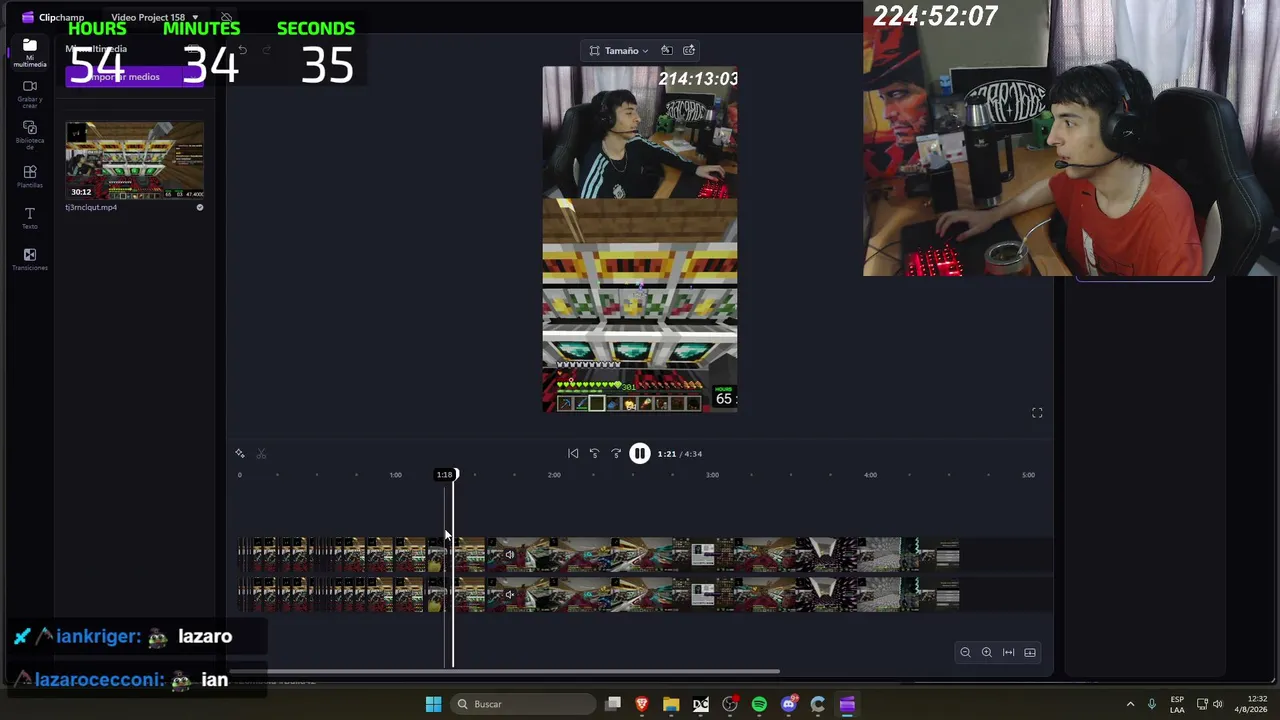Viewport: 1280px width, 720px height.
Task: Open the Video Project 158 title dropdown
Action: point(155,18)
